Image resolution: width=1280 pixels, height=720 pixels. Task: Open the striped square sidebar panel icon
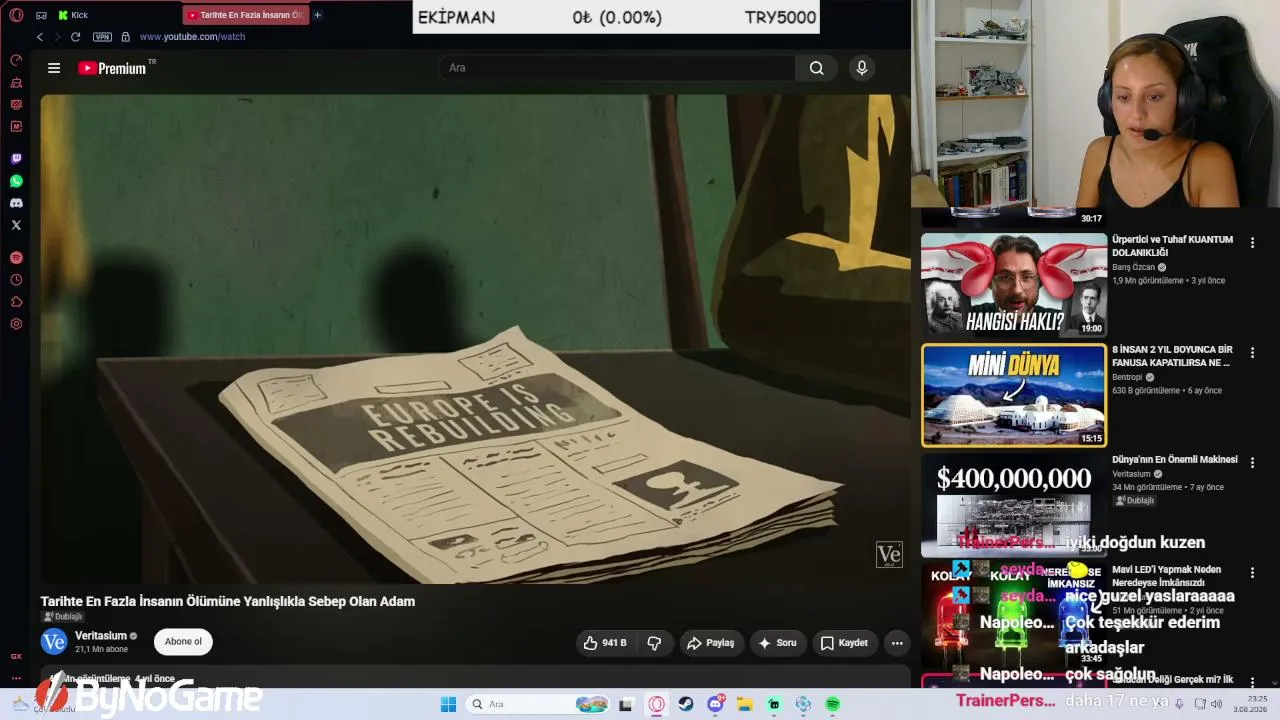coord(16,104)
